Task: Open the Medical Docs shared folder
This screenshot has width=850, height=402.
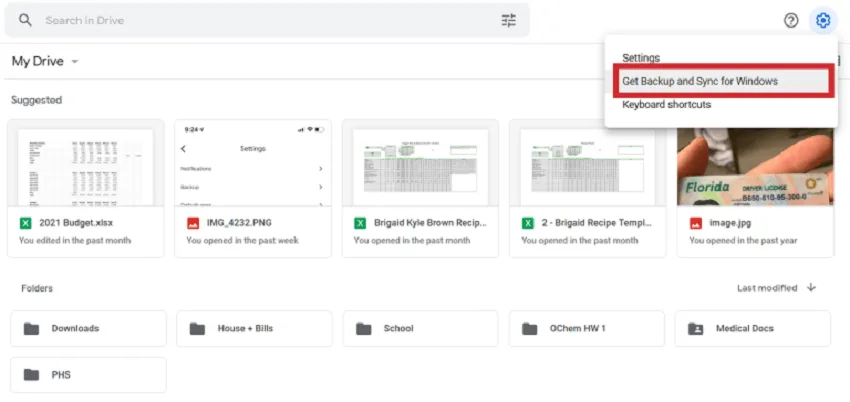Action: pyautogui.click(x=752, y=328)
